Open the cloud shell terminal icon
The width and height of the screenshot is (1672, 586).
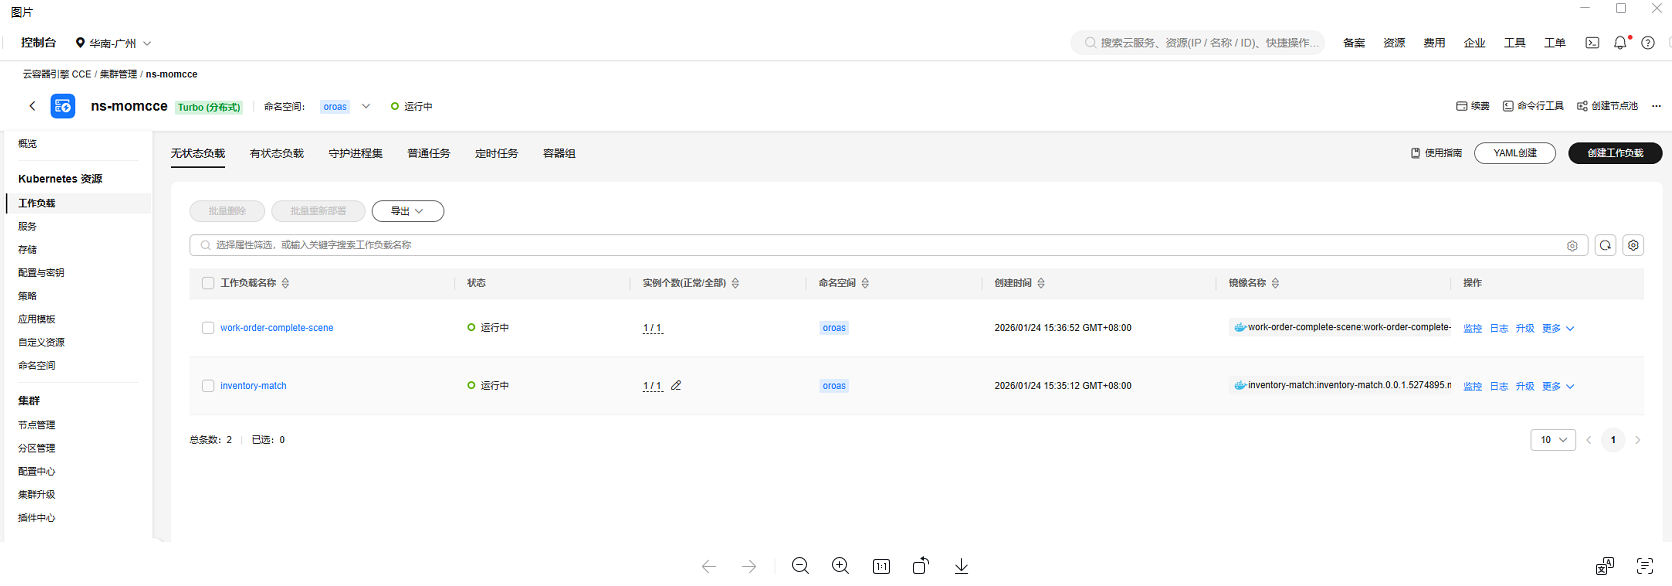click(x=1592, y=43)
